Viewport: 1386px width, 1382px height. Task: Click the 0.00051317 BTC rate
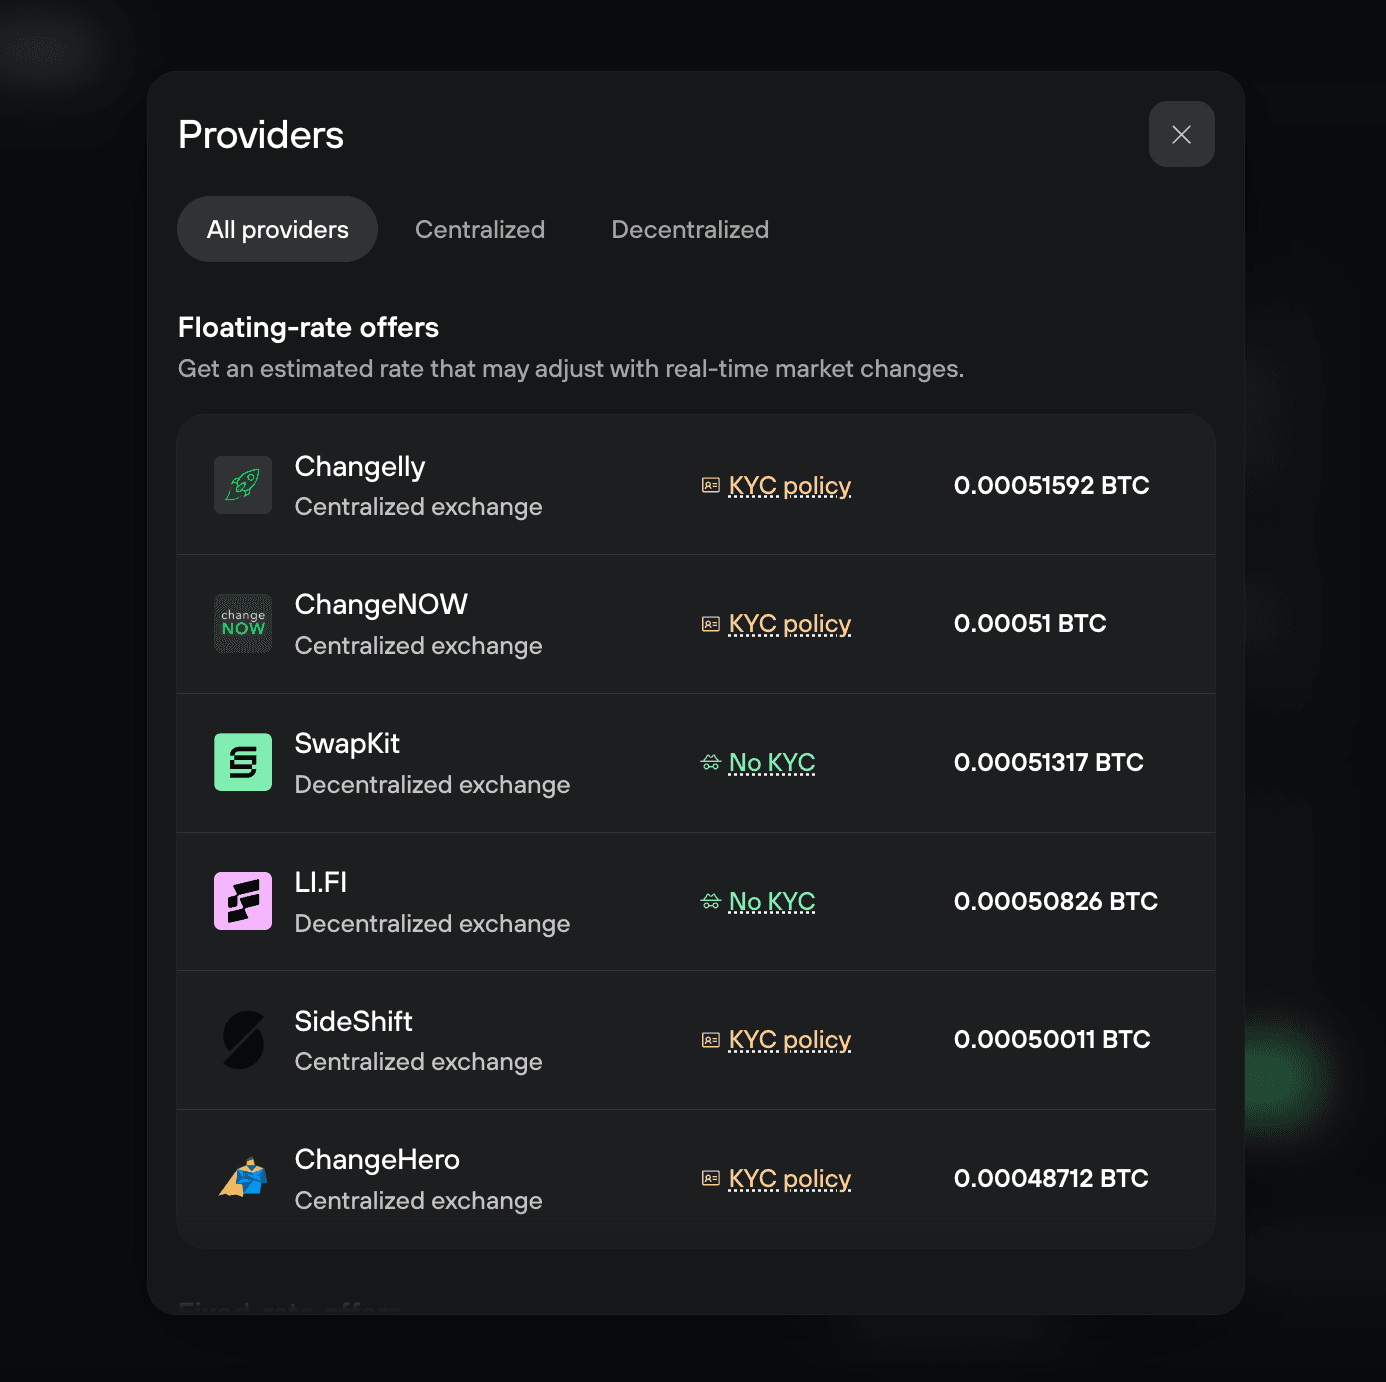[x=1049, y=762]
